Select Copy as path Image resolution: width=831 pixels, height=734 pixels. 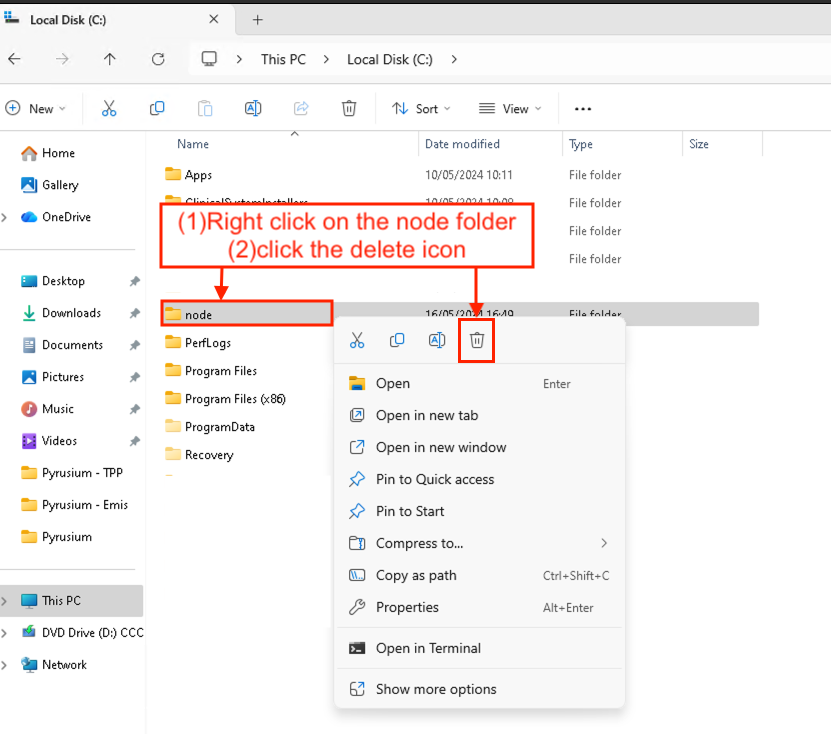[x=480, y=576]
